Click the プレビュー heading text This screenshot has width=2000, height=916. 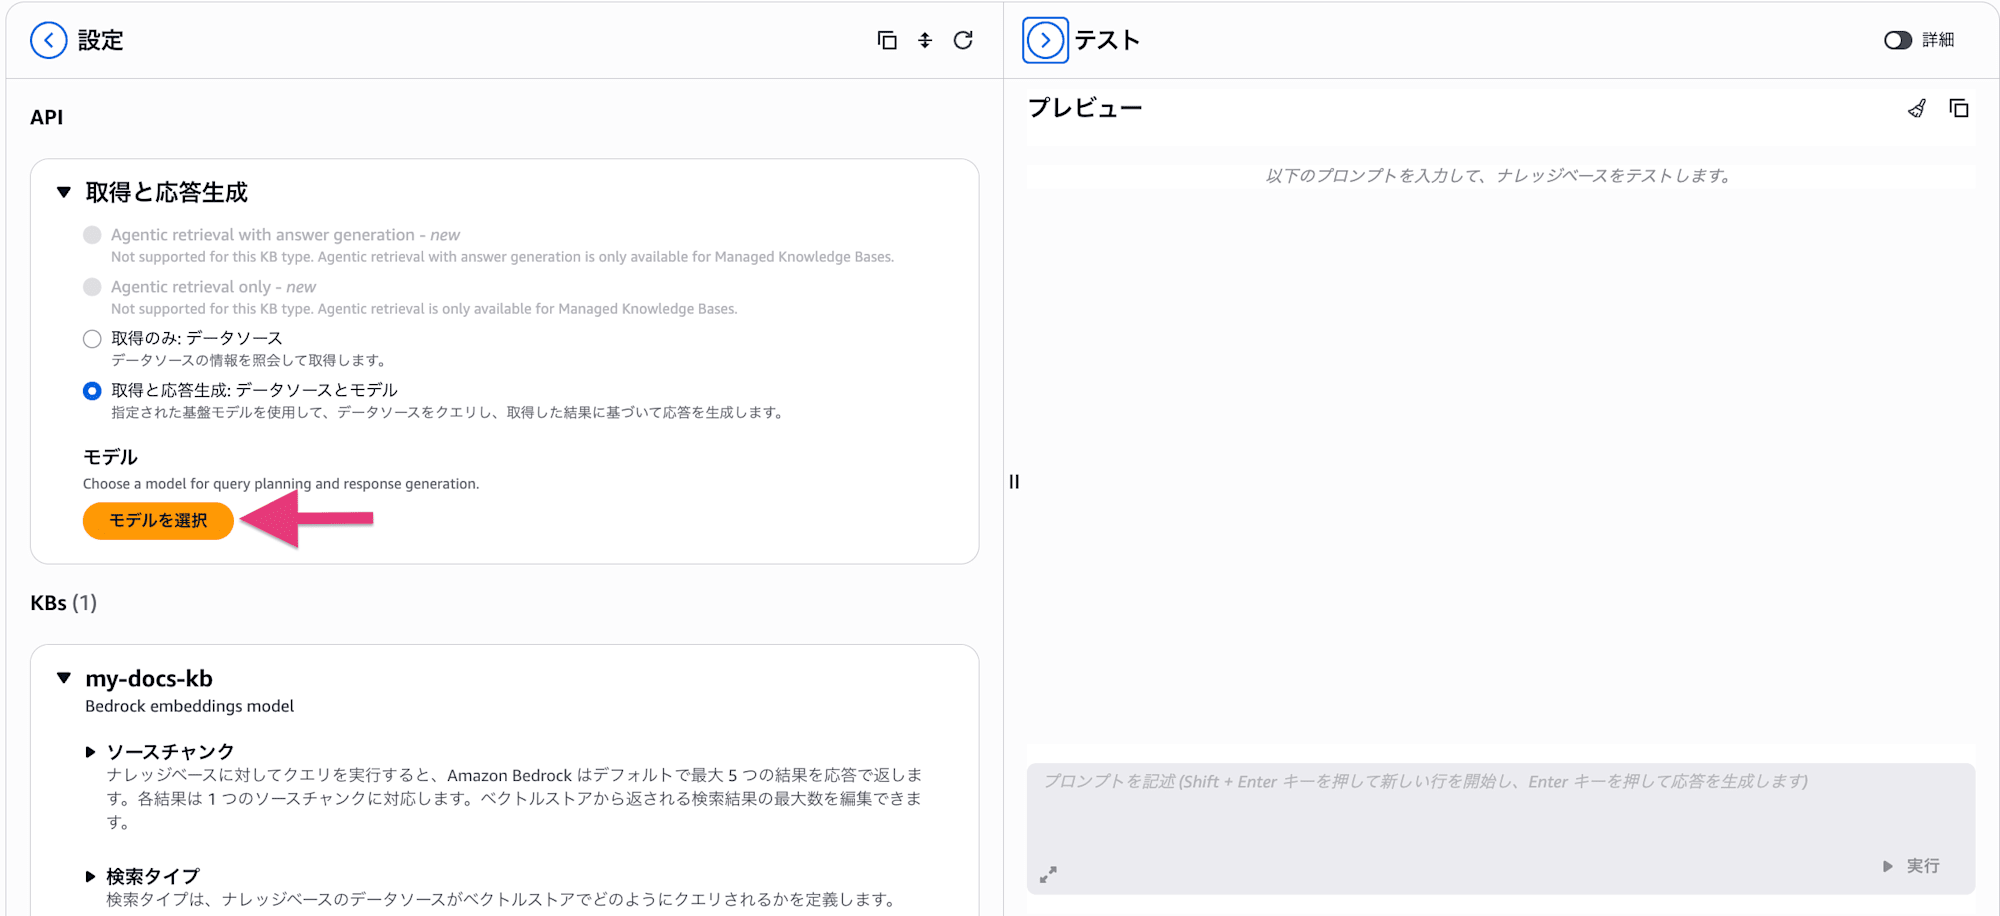[1085, 108]
